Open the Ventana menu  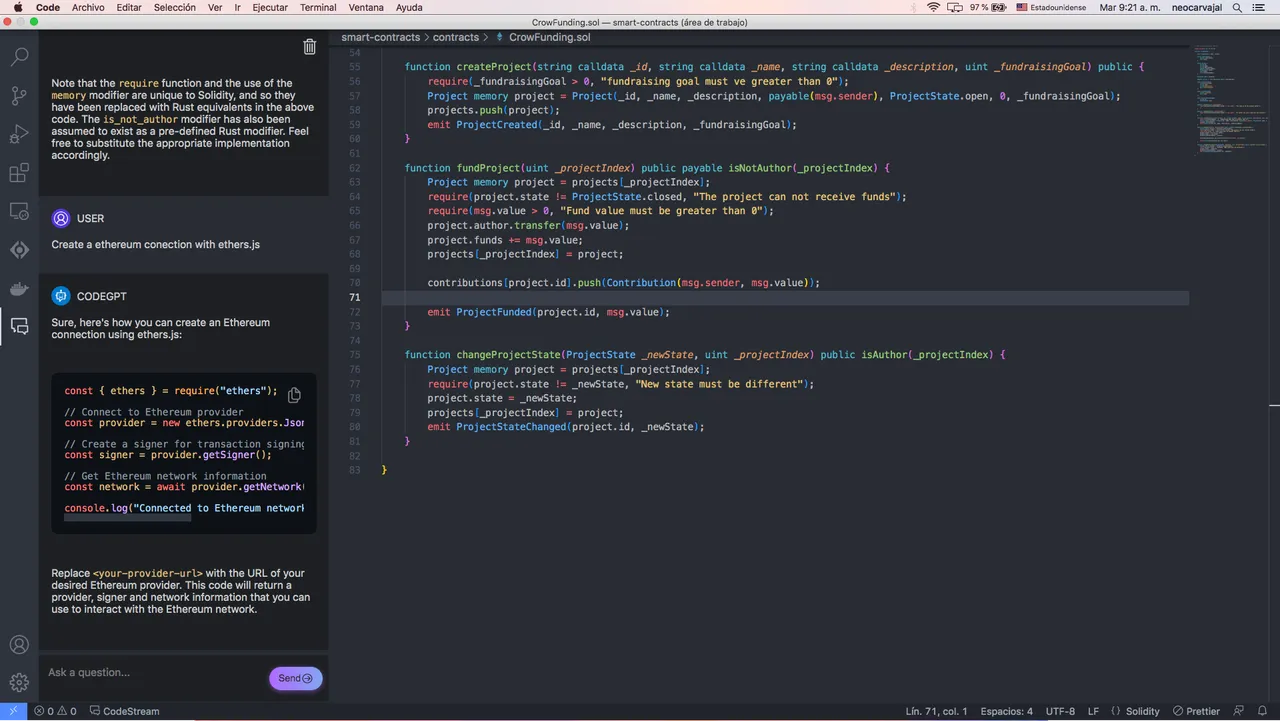pos(366,7)
